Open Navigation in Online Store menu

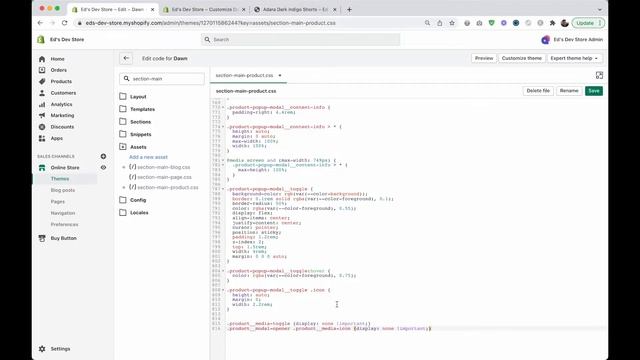point(62,213)
